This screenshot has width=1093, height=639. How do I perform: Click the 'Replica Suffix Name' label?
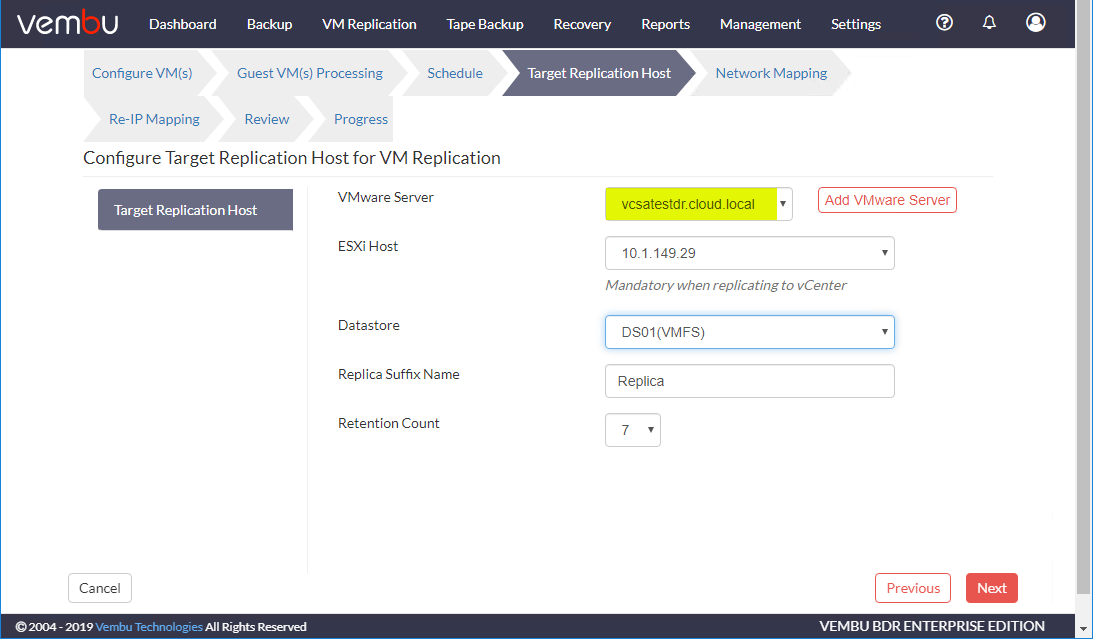[399, 374]
